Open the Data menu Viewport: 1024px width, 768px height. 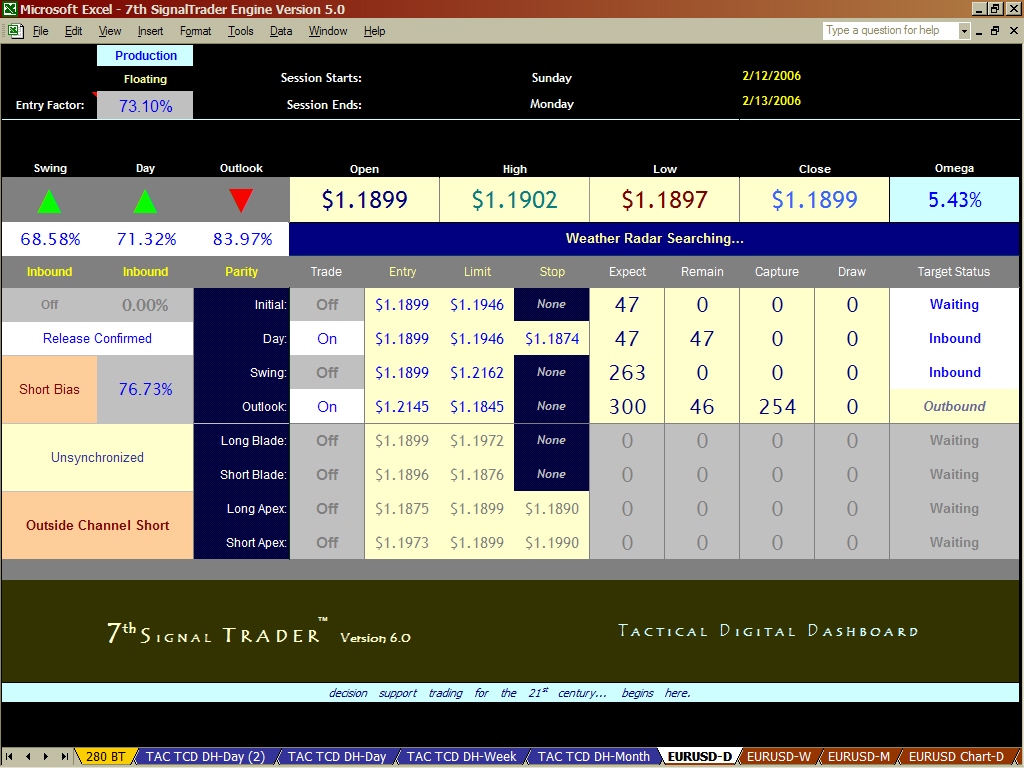coord(281,31)
